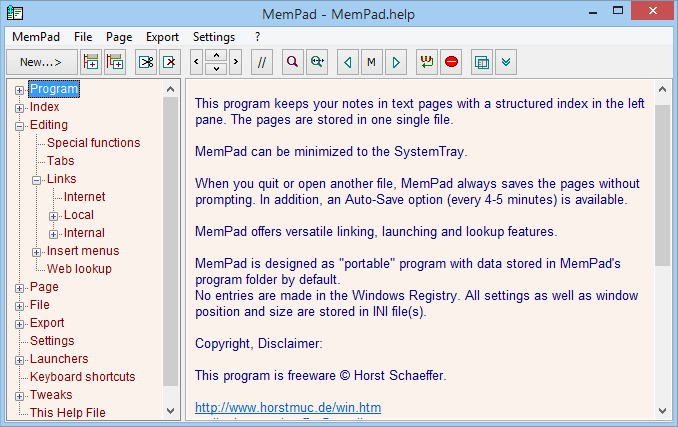Click the double down chevron icon
Image resolution: width=678 pixels, height=427 pixels.
coord(506,62)
